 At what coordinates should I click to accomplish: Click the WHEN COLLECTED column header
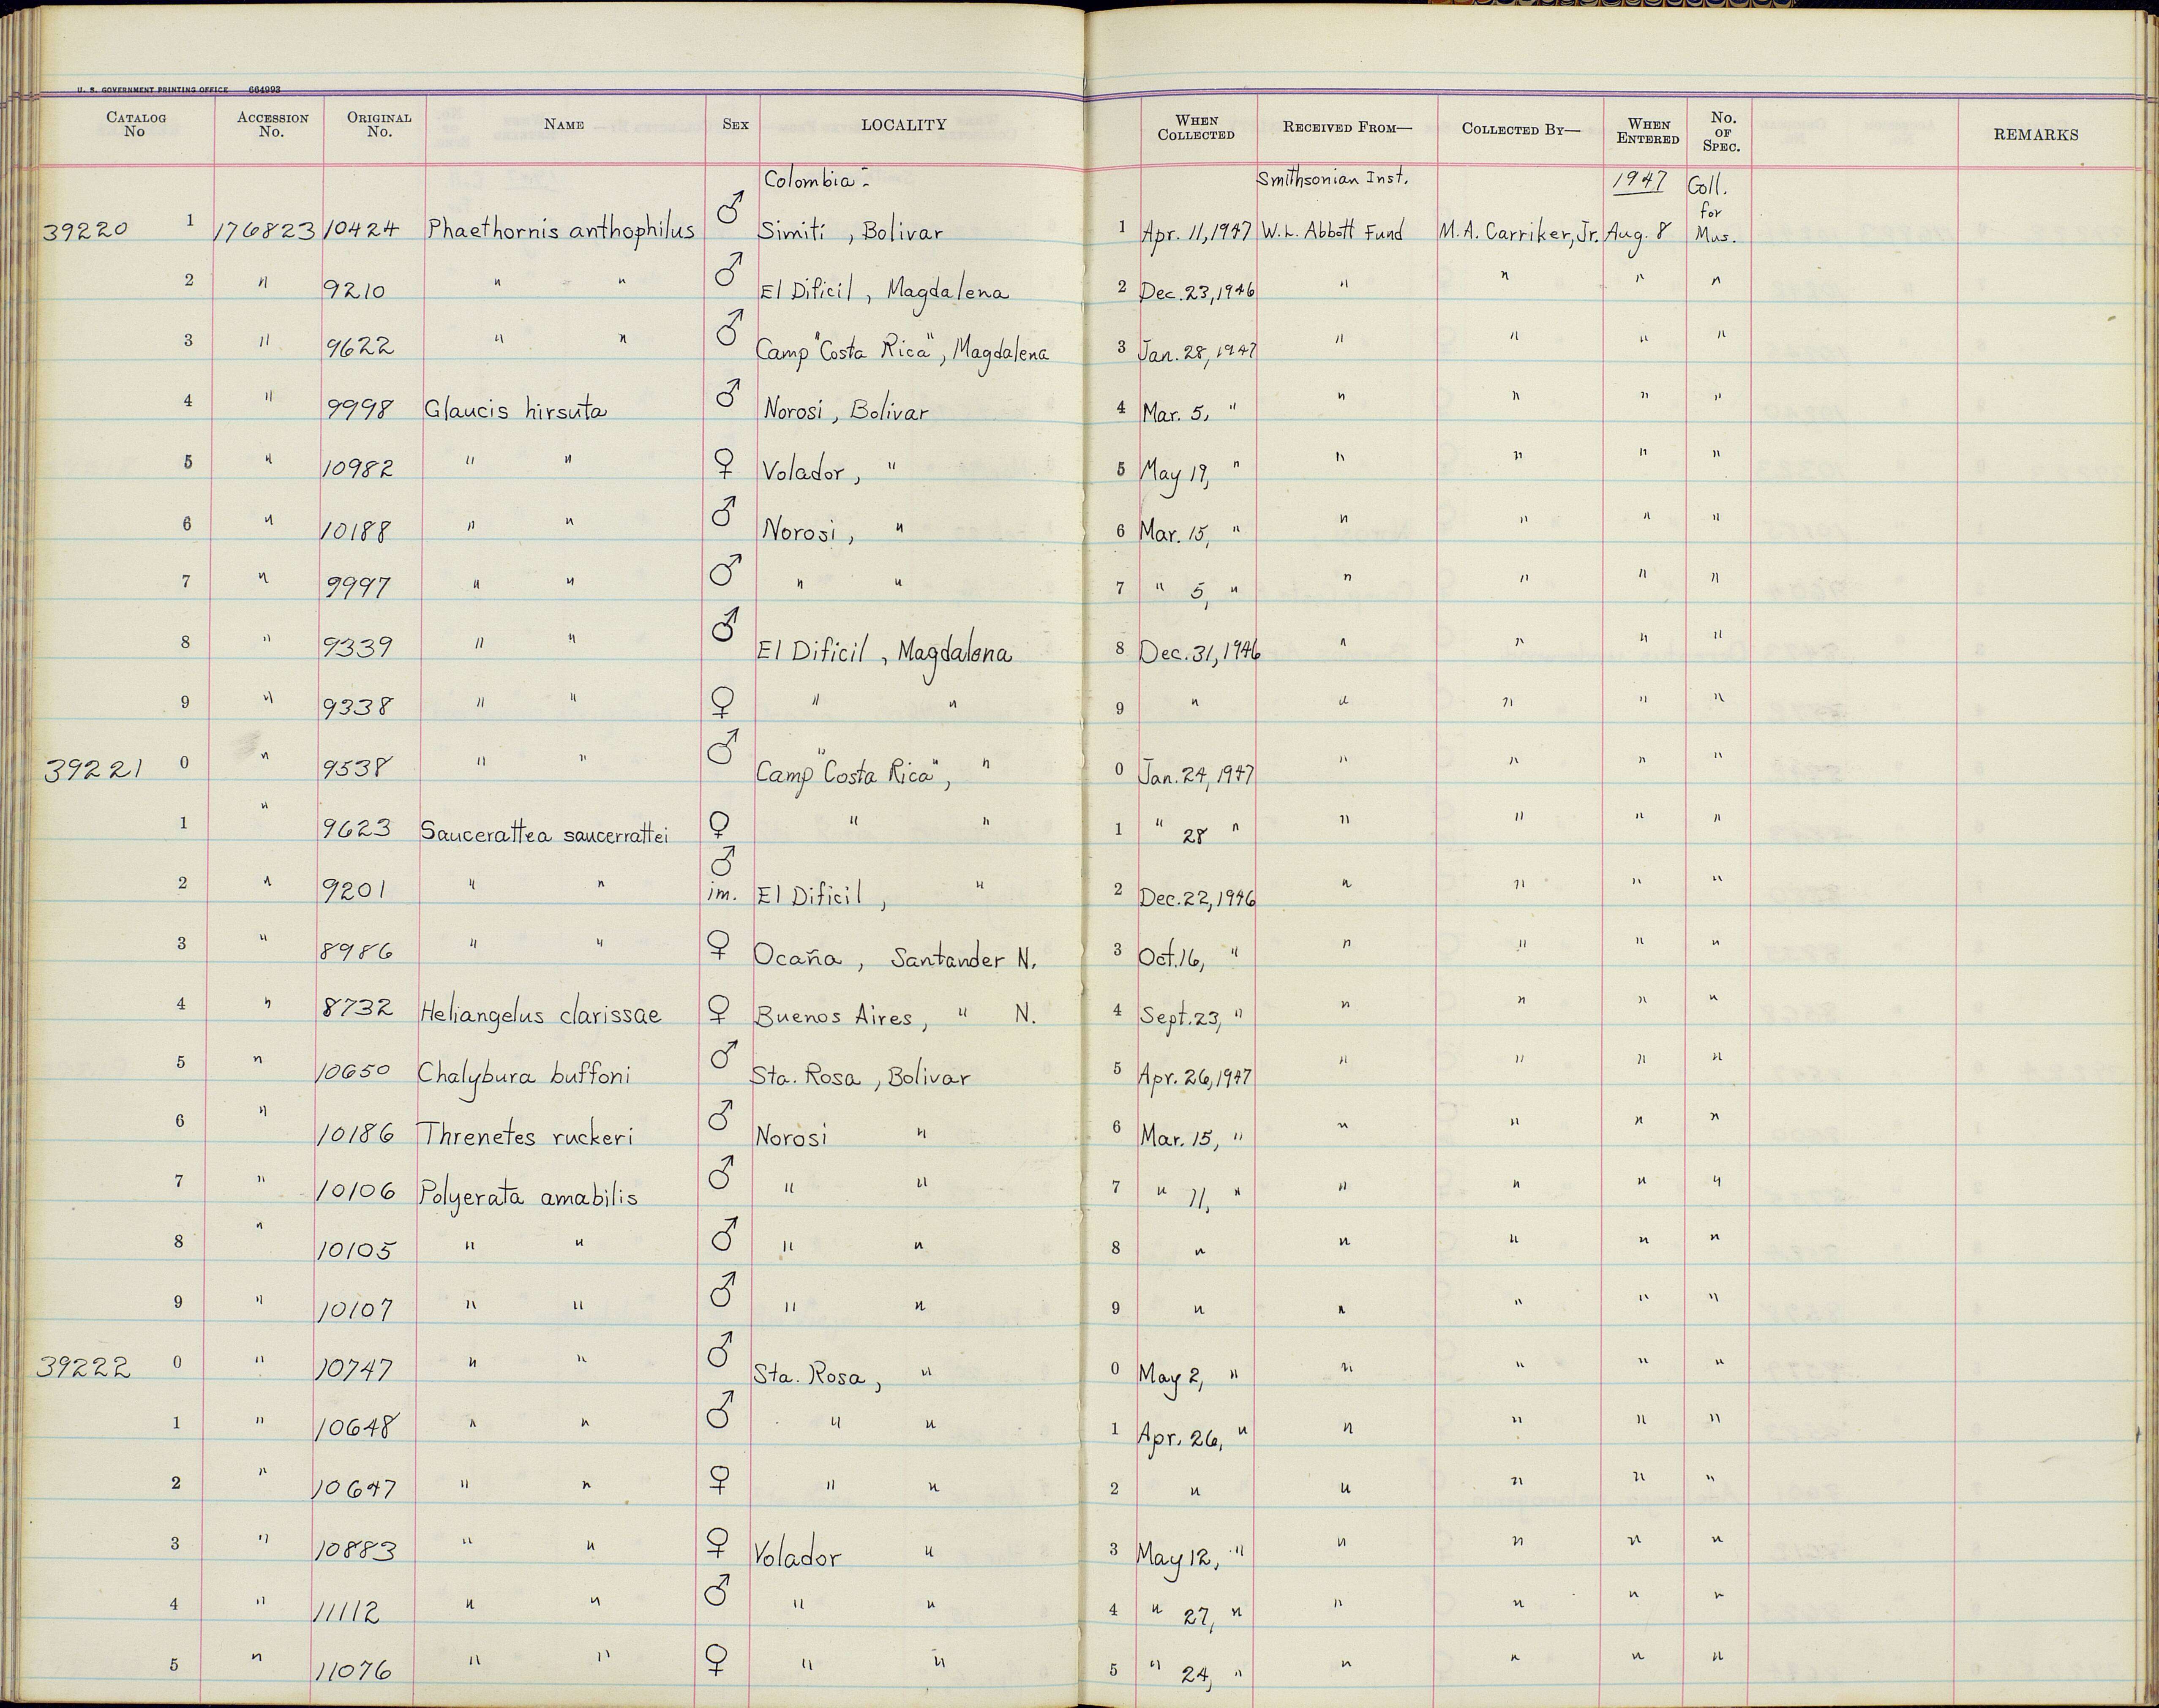[x=1196, y=127]
